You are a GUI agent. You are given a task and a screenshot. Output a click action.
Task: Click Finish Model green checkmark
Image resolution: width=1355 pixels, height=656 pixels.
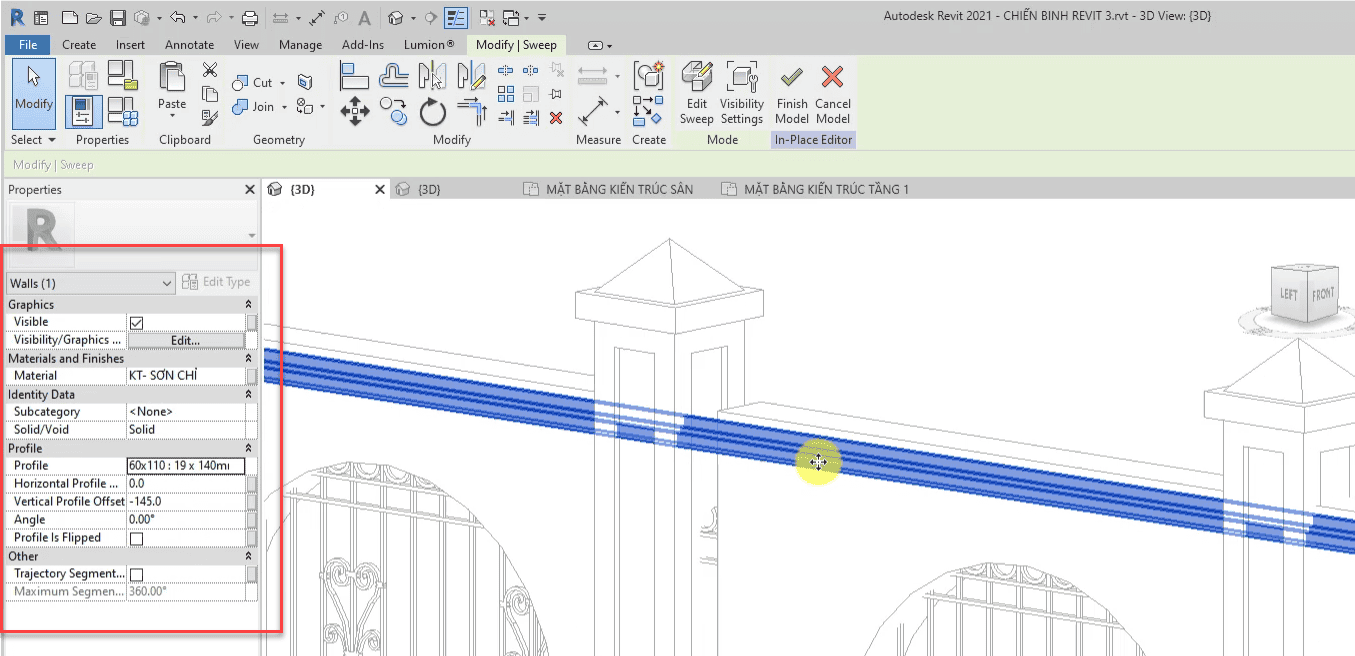792,93
